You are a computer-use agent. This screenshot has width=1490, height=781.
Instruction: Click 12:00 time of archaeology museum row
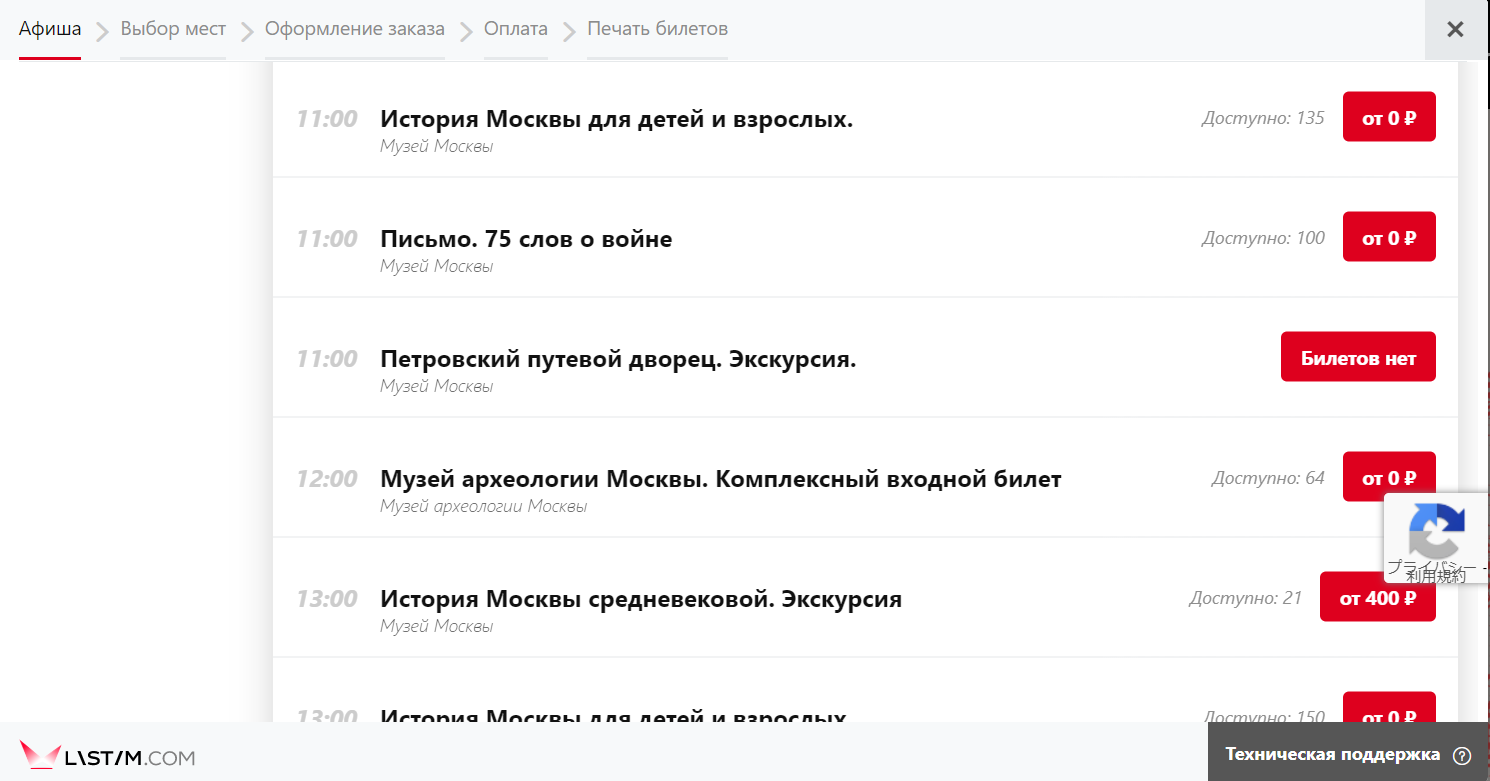tap(327, 479)
